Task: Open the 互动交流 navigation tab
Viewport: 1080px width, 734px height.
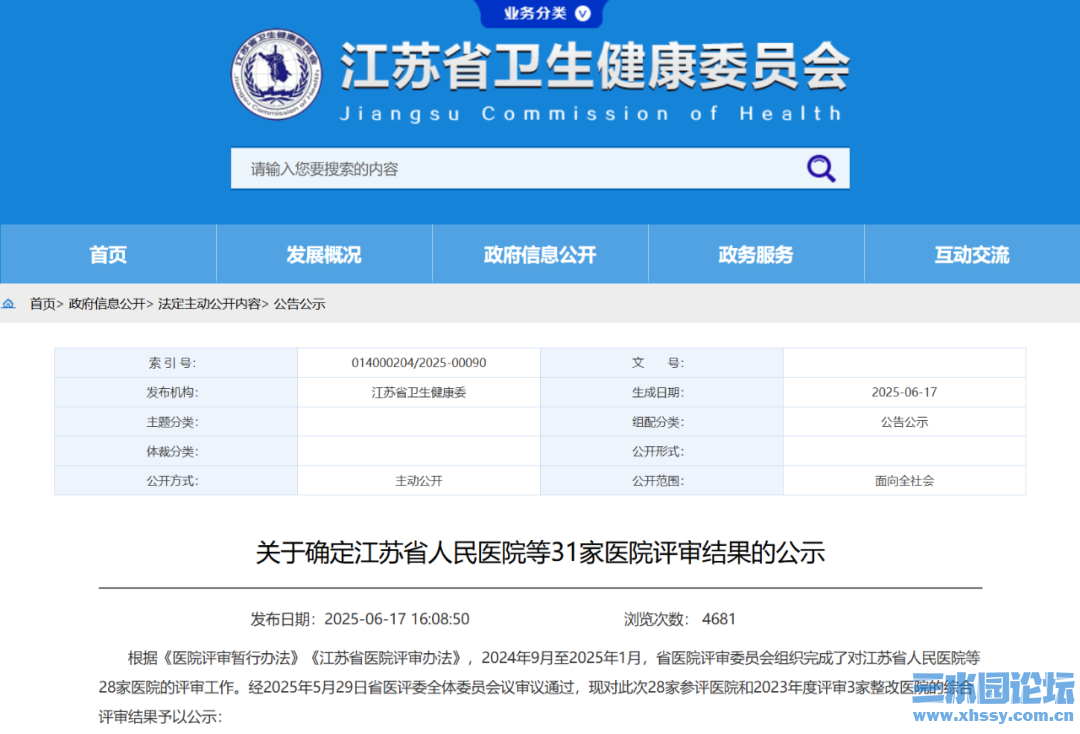Action: [x=972, y=254]
